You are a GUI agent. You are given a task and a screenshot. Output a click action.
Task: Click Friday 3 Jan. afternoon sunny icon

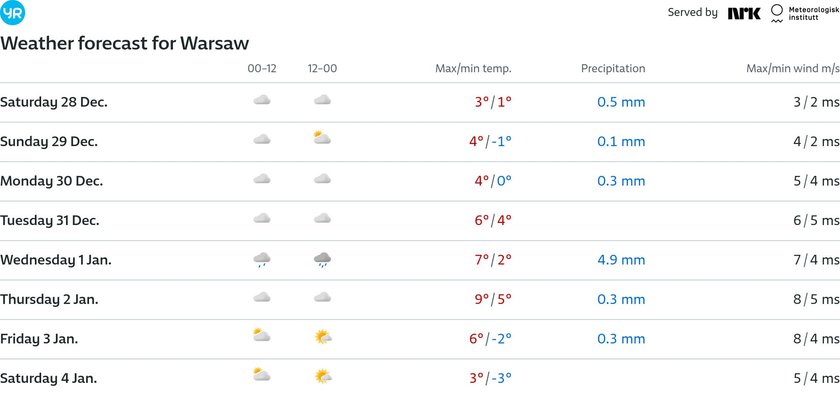323,337
